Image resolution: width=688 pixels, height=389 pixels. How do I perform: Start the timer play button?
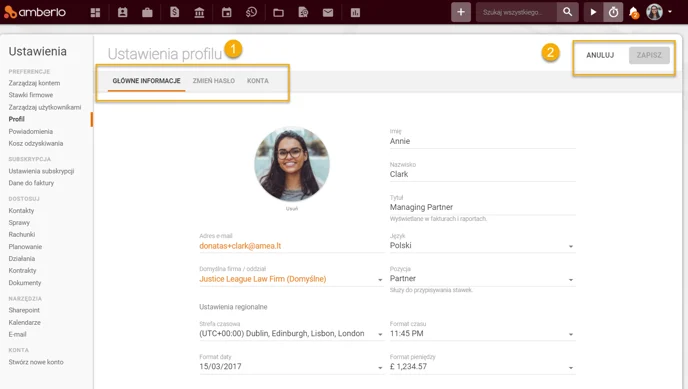click(x=593, y=12)
